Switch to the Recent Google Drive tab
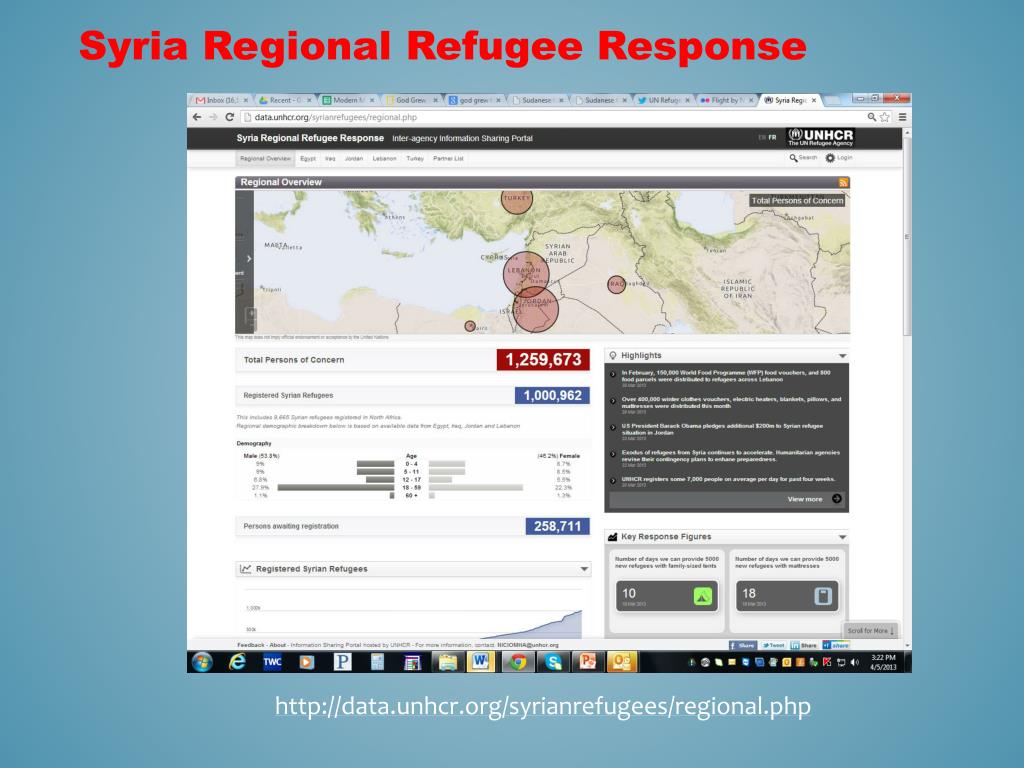 282,100
